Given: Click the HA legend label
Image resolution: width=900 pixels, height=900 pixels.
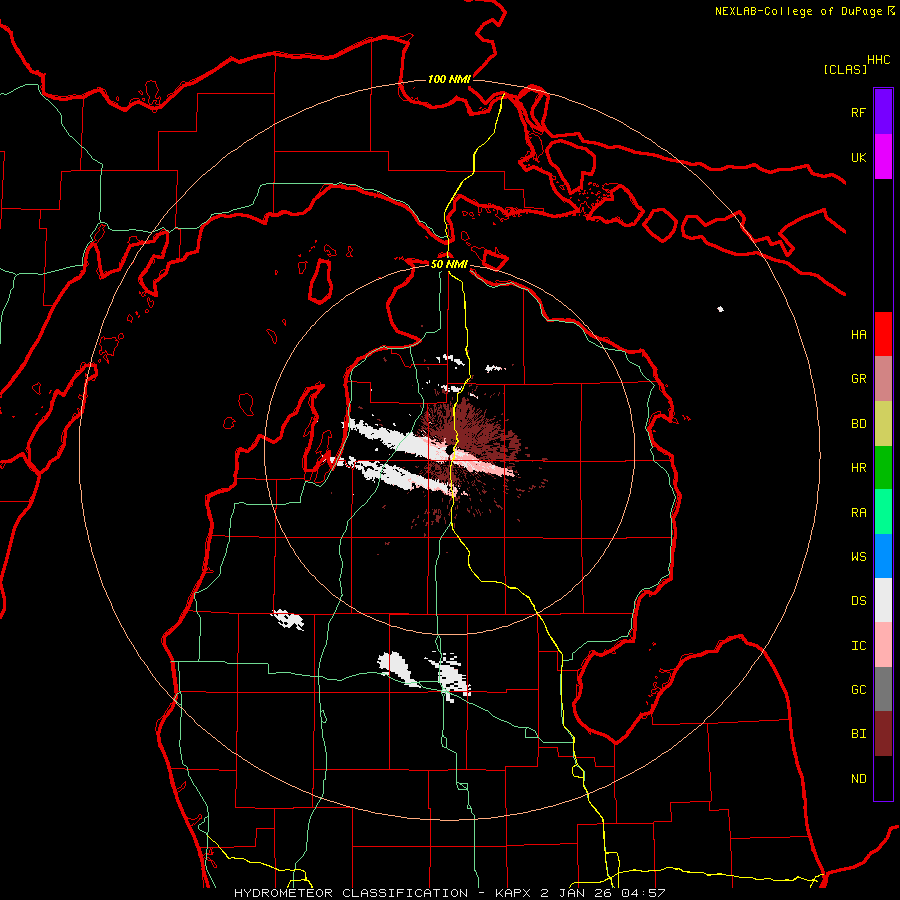Looking at the screenshot, I should point(858,335).
